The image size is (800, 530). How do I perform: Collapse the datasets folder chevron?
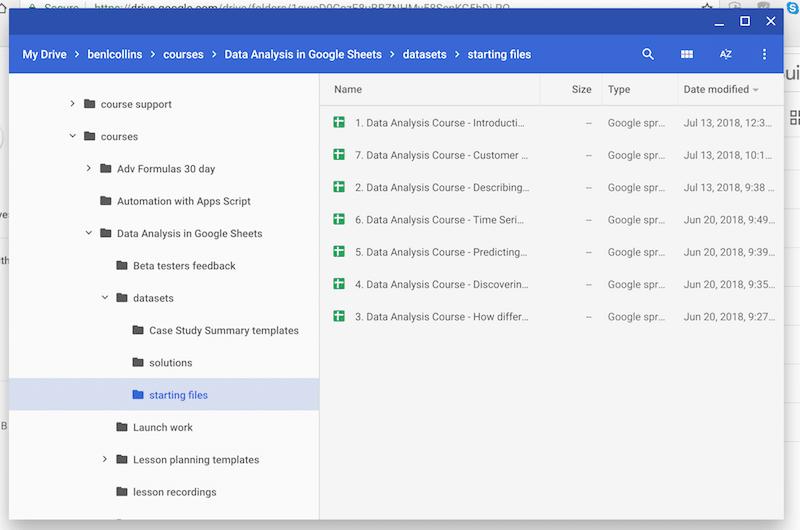coord(105,297)
